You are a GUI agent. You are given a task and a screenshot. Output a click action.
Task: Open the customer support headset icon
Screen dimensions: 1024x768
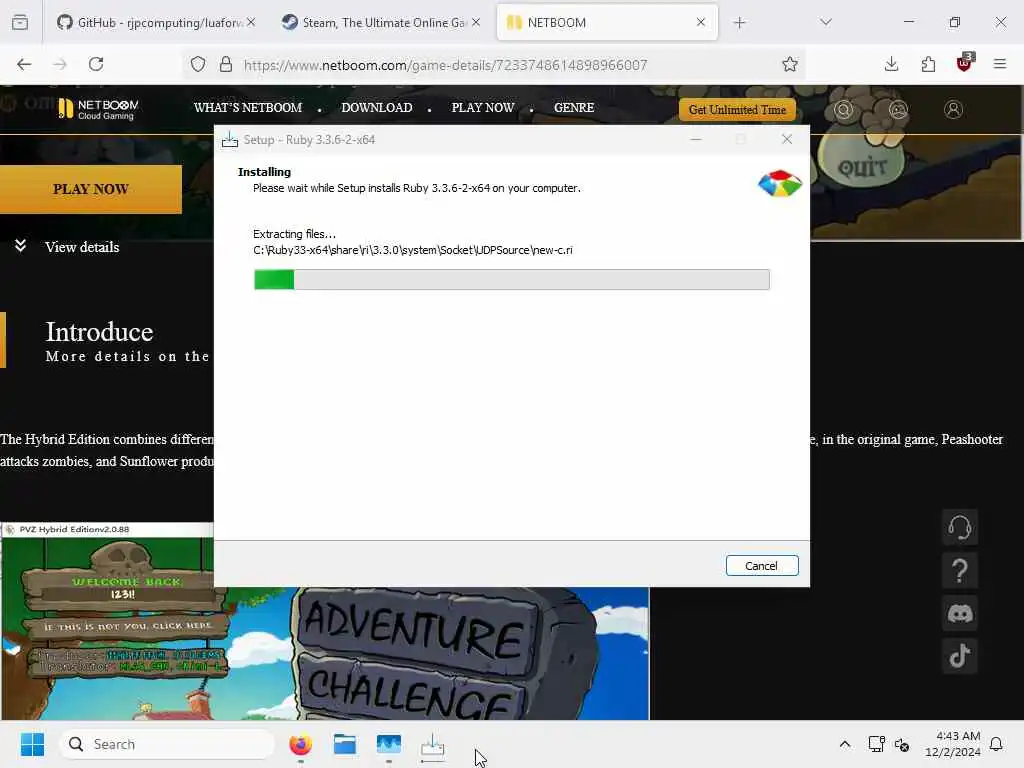(x=960, y=527)
